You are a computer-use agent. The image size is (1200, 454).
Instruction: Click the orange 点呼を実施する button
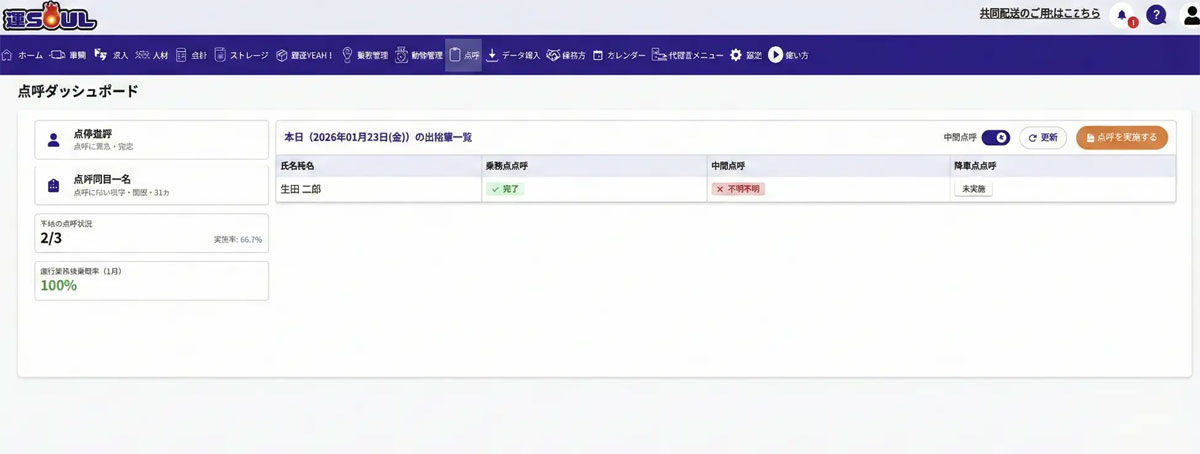[1122, 138]
